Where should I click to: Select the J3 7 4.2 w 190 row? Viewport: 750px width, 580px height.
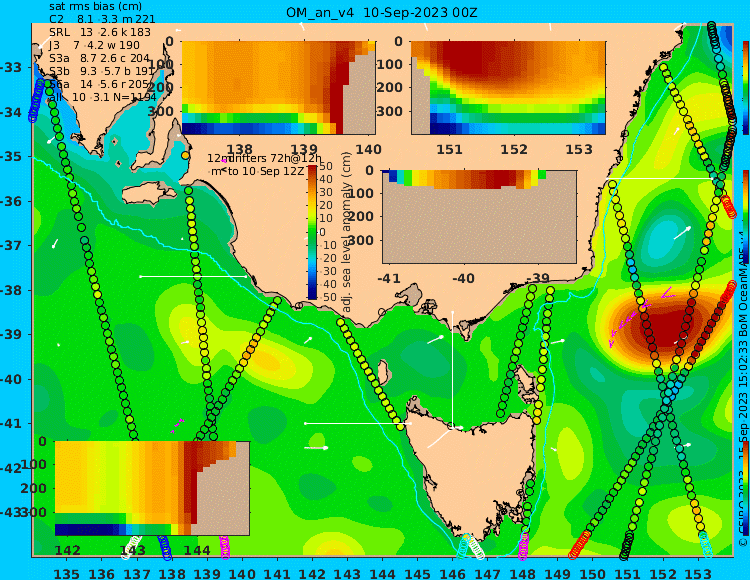click(x=94, y=45)
